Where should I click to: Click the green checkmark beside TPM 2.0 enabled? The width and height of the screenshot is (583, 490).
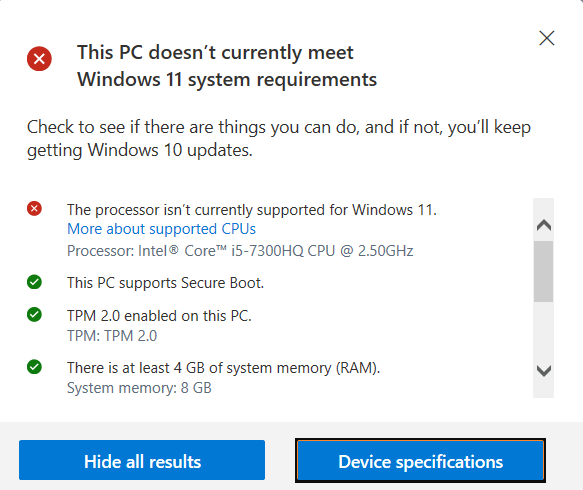tap(34, 315)
